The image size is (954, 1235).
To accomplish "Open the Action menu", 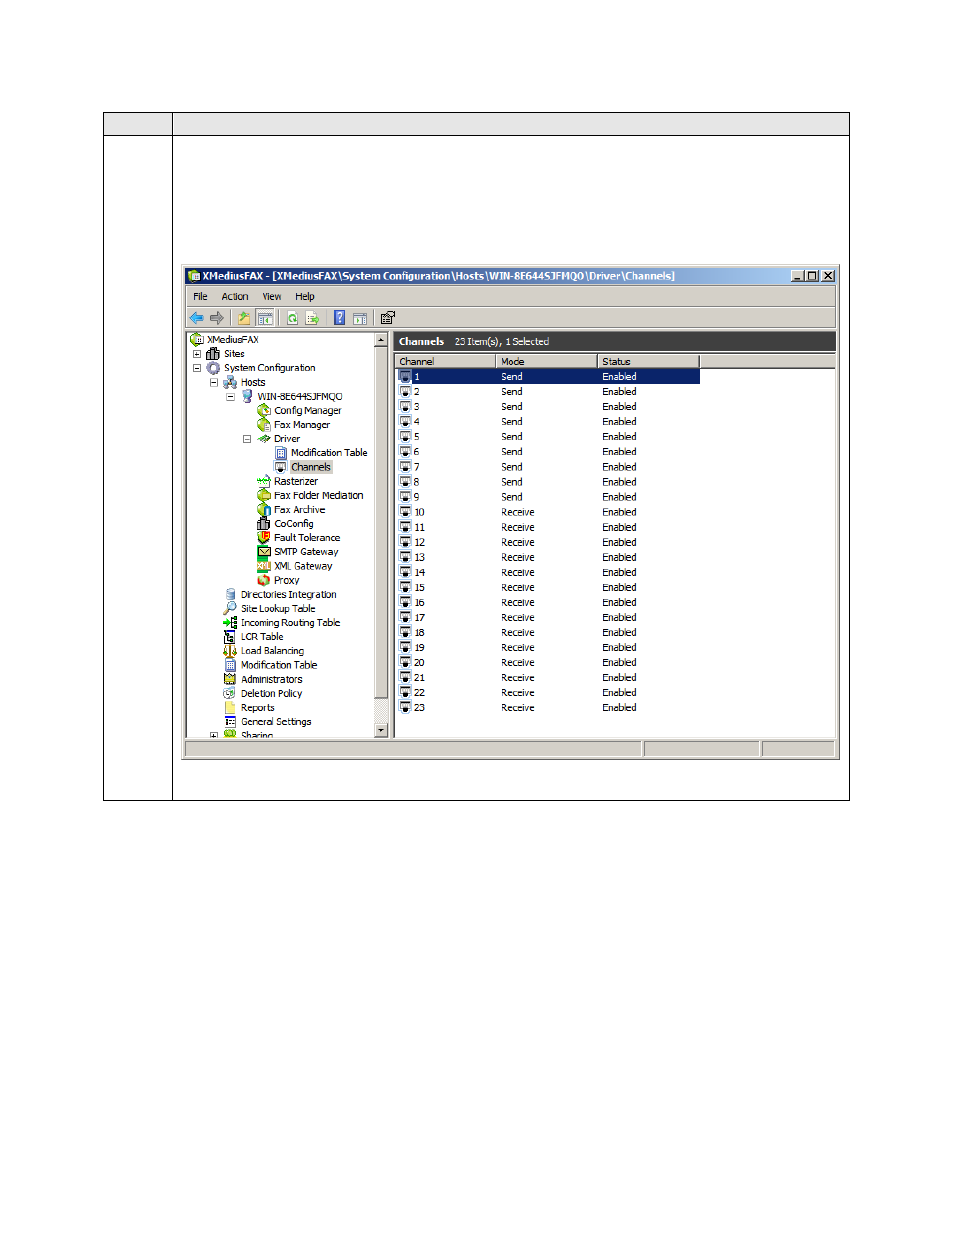I will coord(235,297).
